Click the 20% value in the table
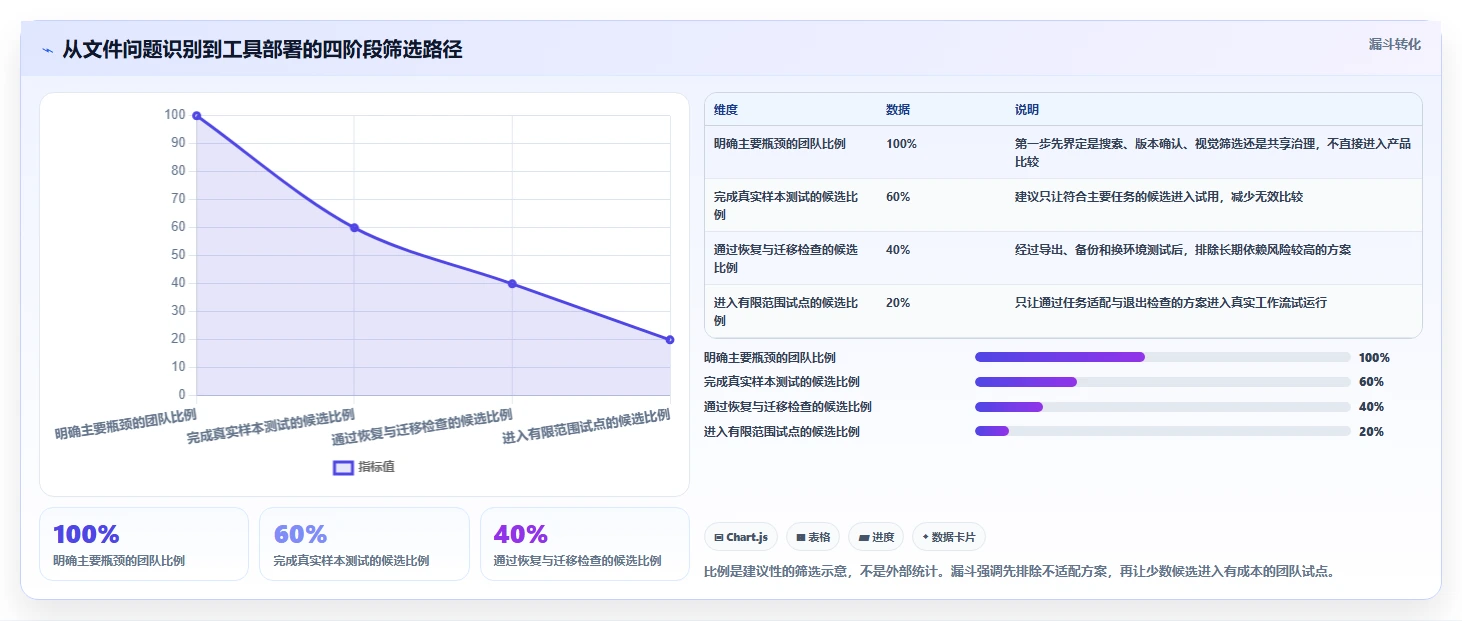Screen dimensions: 1462x621 [898, 303]
